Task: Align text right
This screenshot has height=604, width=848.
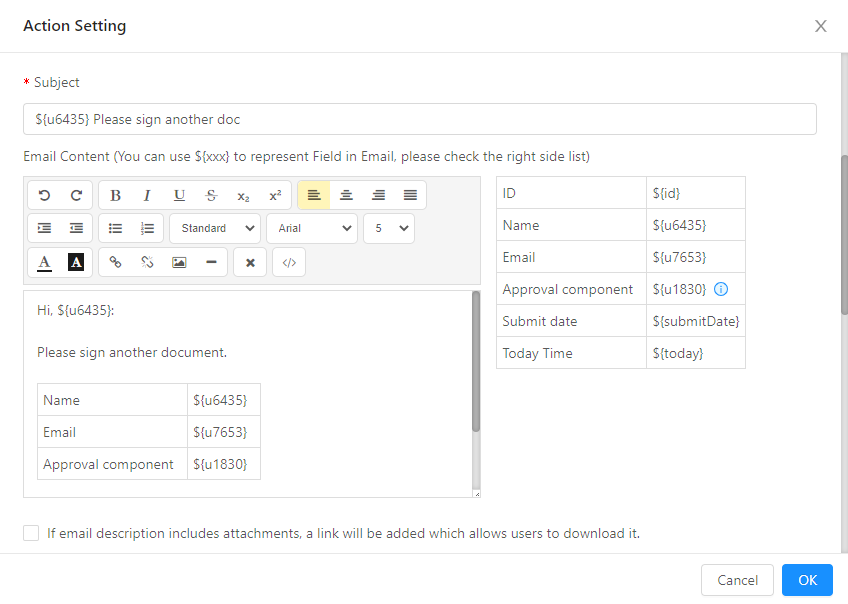Action: (x=378, y=195)
